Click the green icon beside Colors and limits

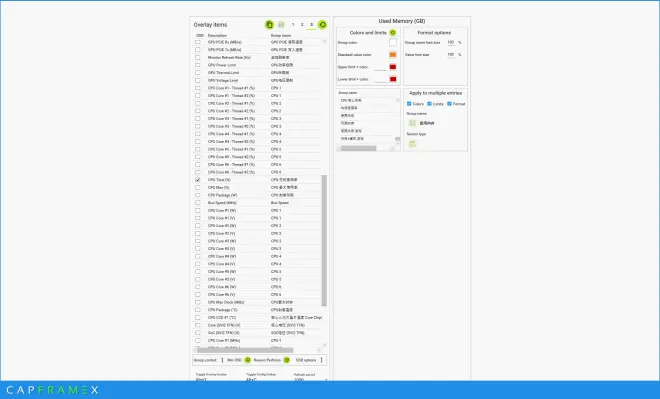tap(392, 32)
